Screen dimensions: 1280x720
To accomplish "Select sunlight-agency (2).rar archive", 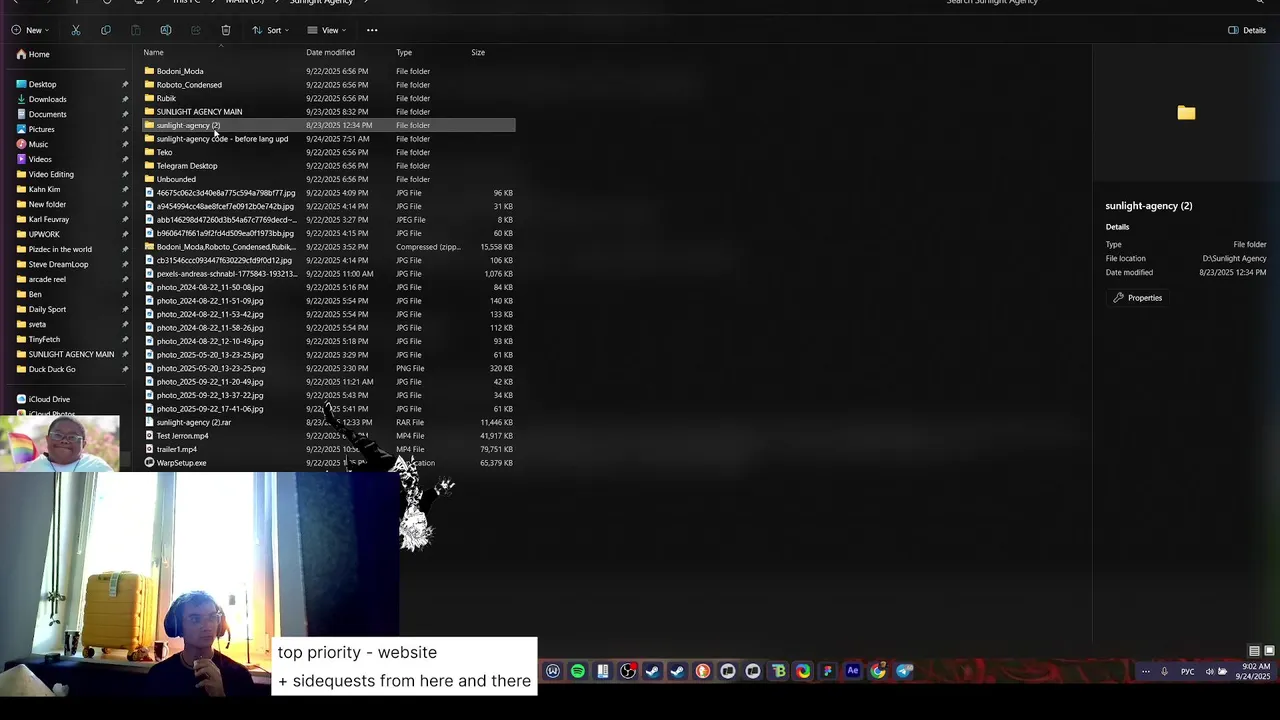I will 194,422.
